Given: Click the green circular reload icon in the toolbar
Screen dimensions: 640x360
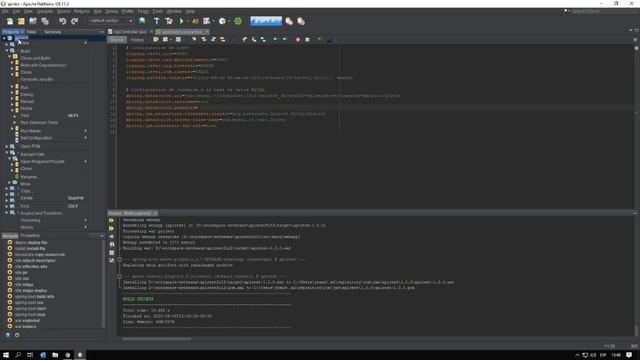Looking at the screenshot, I should click(x=238, y=21).
